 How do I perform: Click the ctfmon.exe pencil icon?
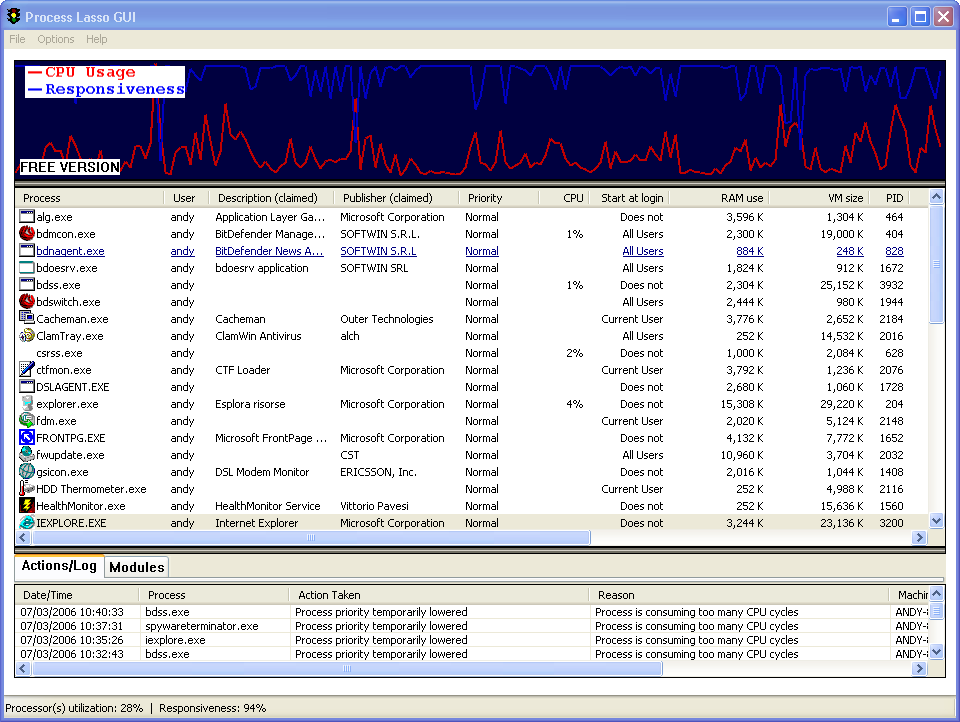[x=27, y=370]
